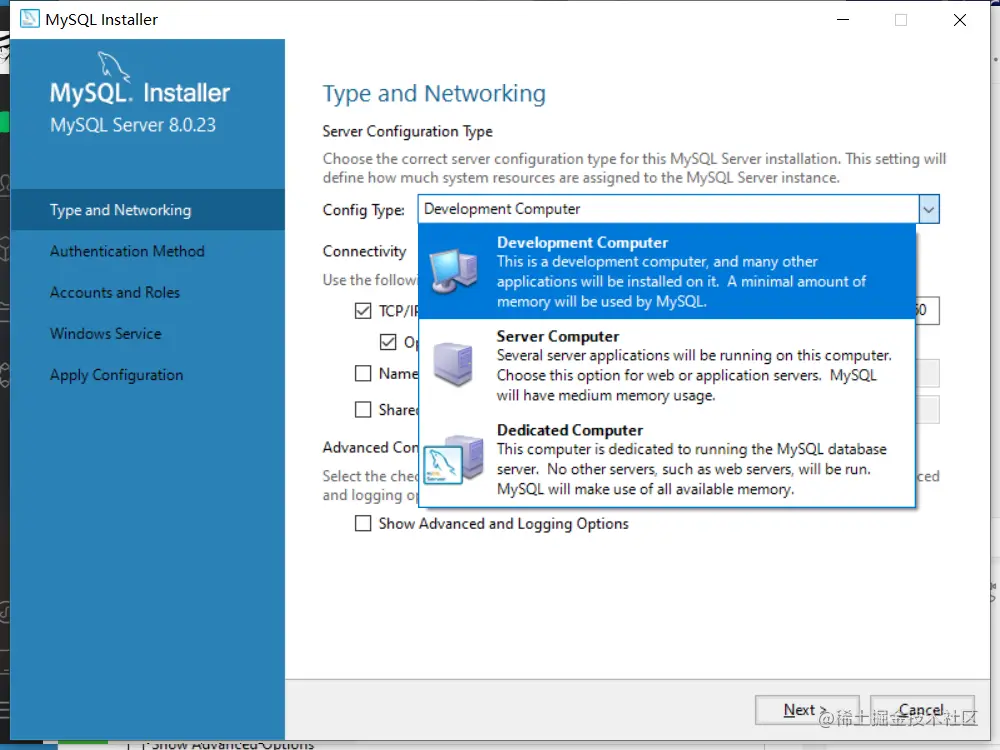Select Development Computer option in list
This screenshot has width=1000, height=750.
(667, 272)
